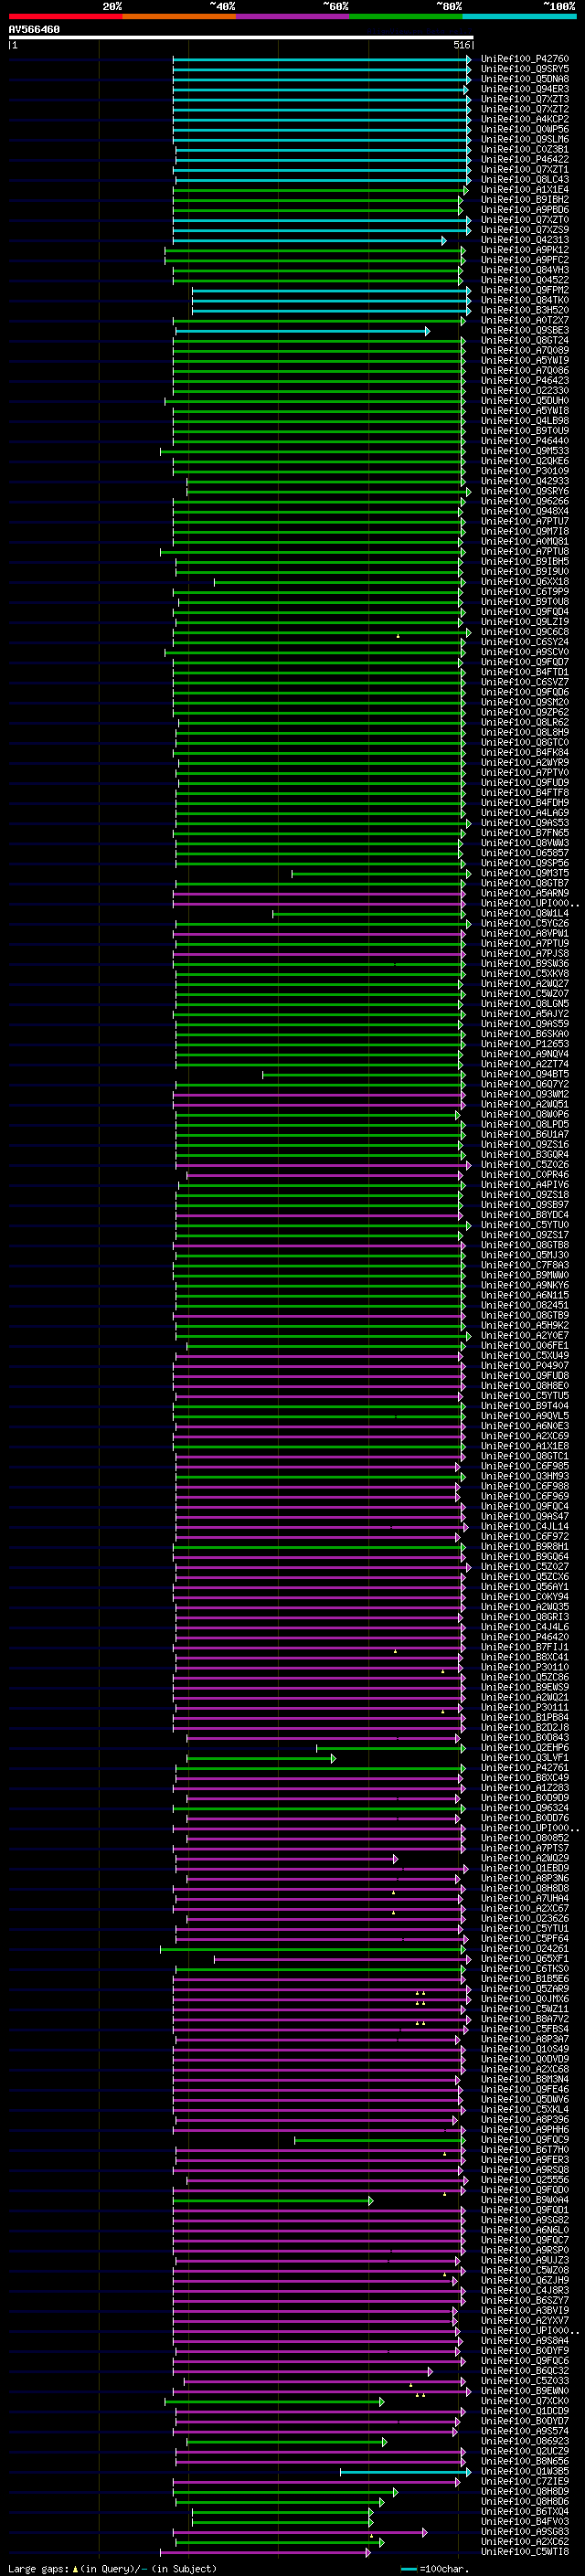Open hit UniRef100_Q9SRY5
585x2576 pixels.
tap(525, 69)
